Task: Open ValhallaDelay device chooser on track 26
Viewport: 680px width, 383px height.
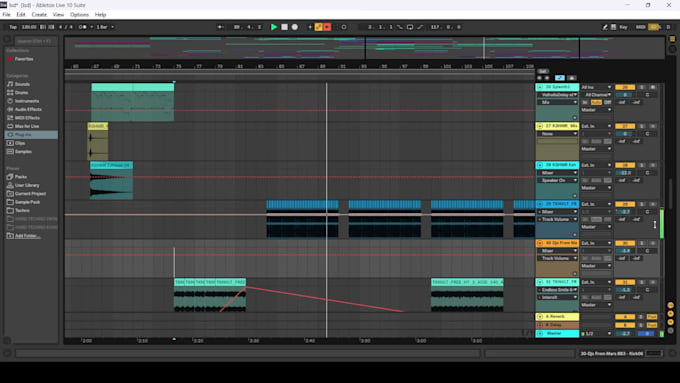Action: point(557,95)
